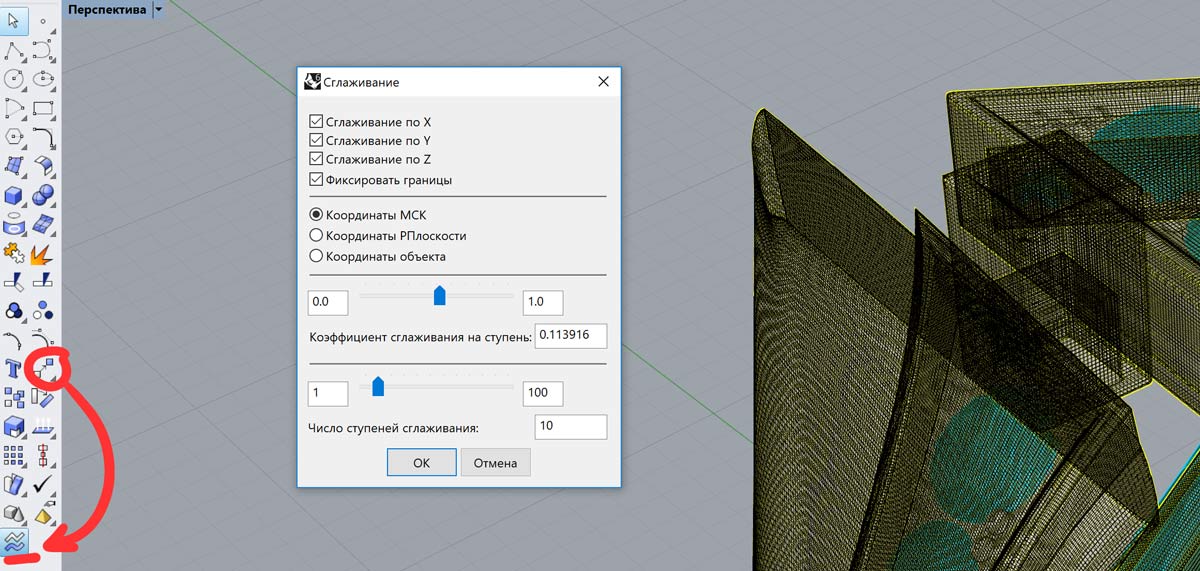Click the orange Explode tool

click(x=43, y=252)
